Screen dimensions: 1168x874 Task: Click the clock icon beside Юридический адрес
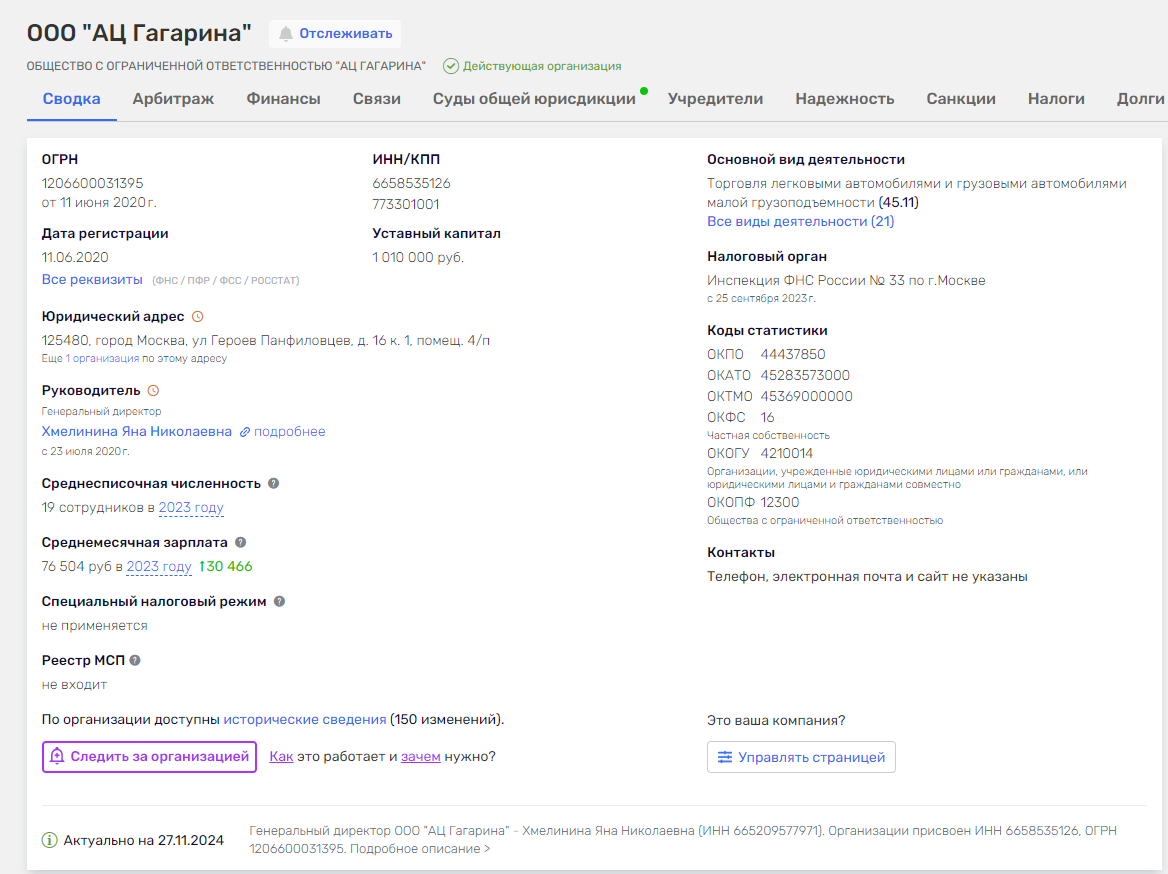tap(197, 317)
